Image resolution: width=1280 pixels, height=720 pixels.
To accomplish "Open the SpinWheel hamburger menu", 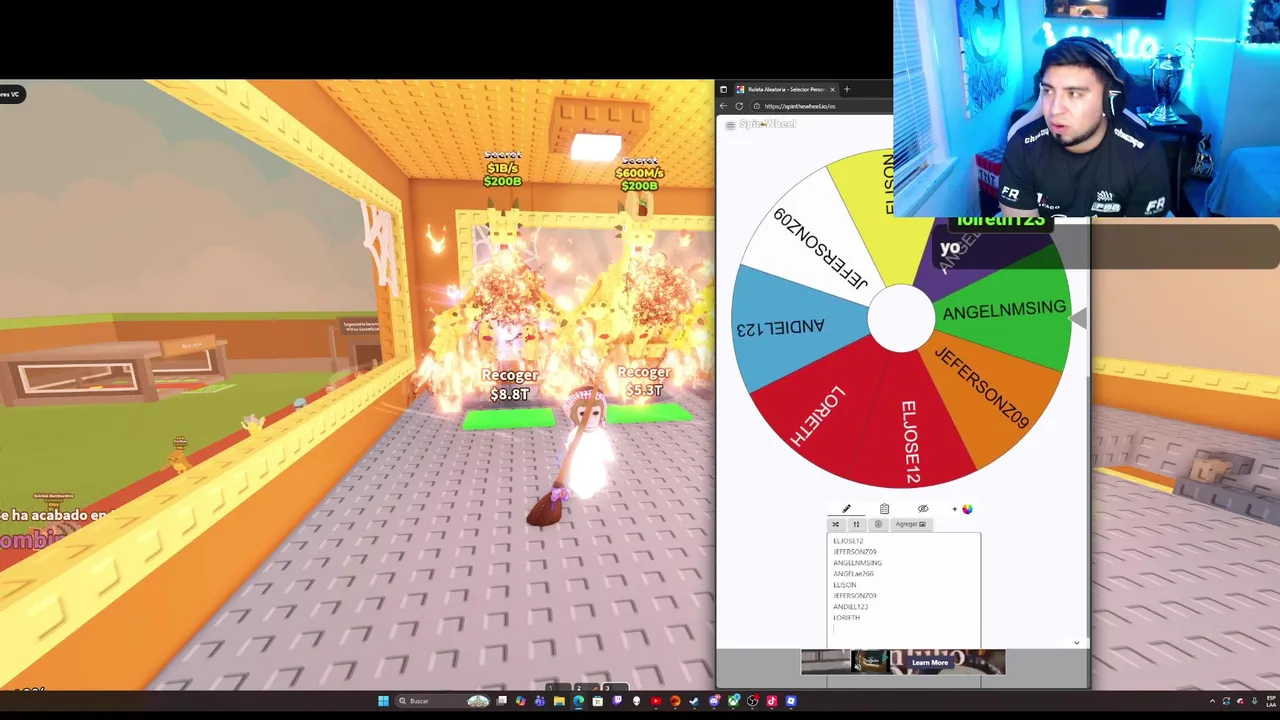I will 730,125.
